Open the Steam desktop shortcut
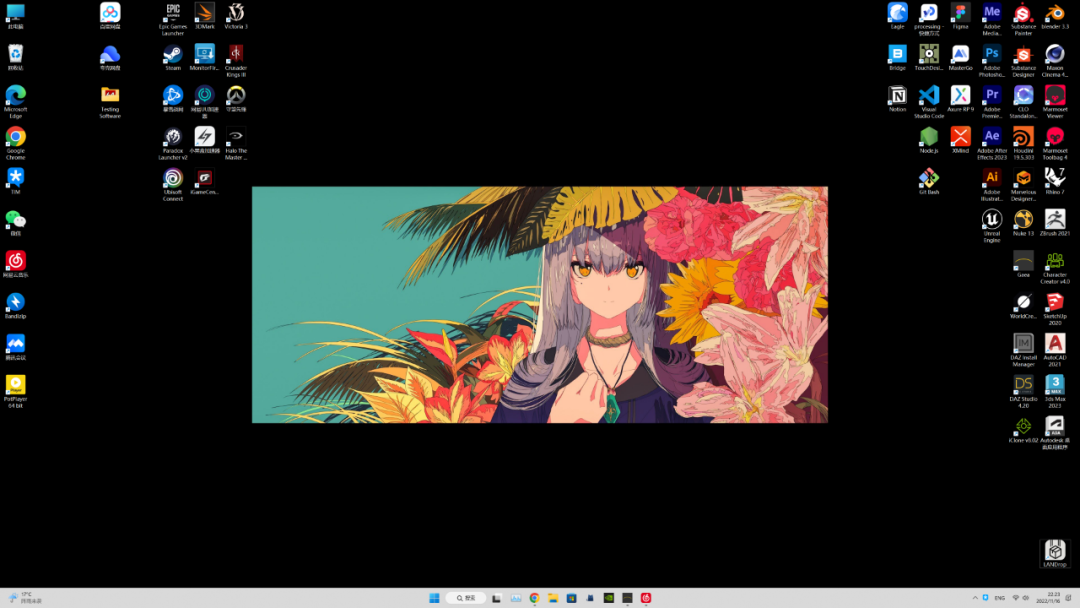 click(x=173, y=58)
